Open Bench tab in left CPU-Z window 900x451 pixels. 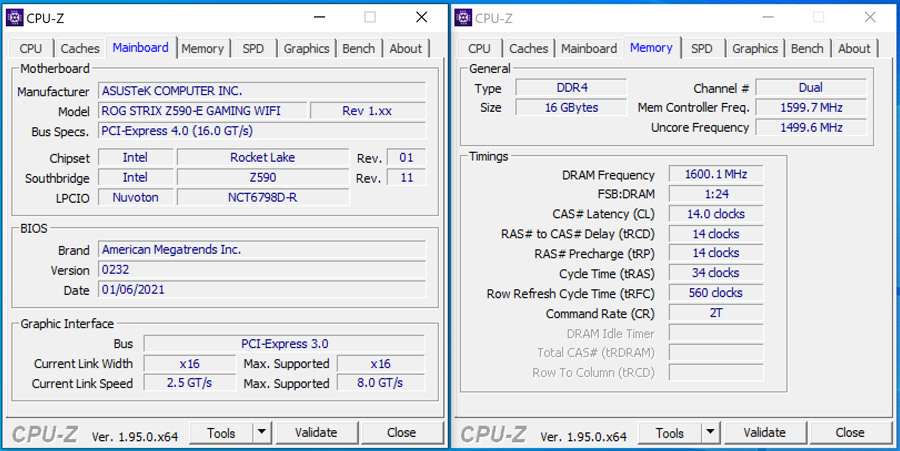coord(359,49)
